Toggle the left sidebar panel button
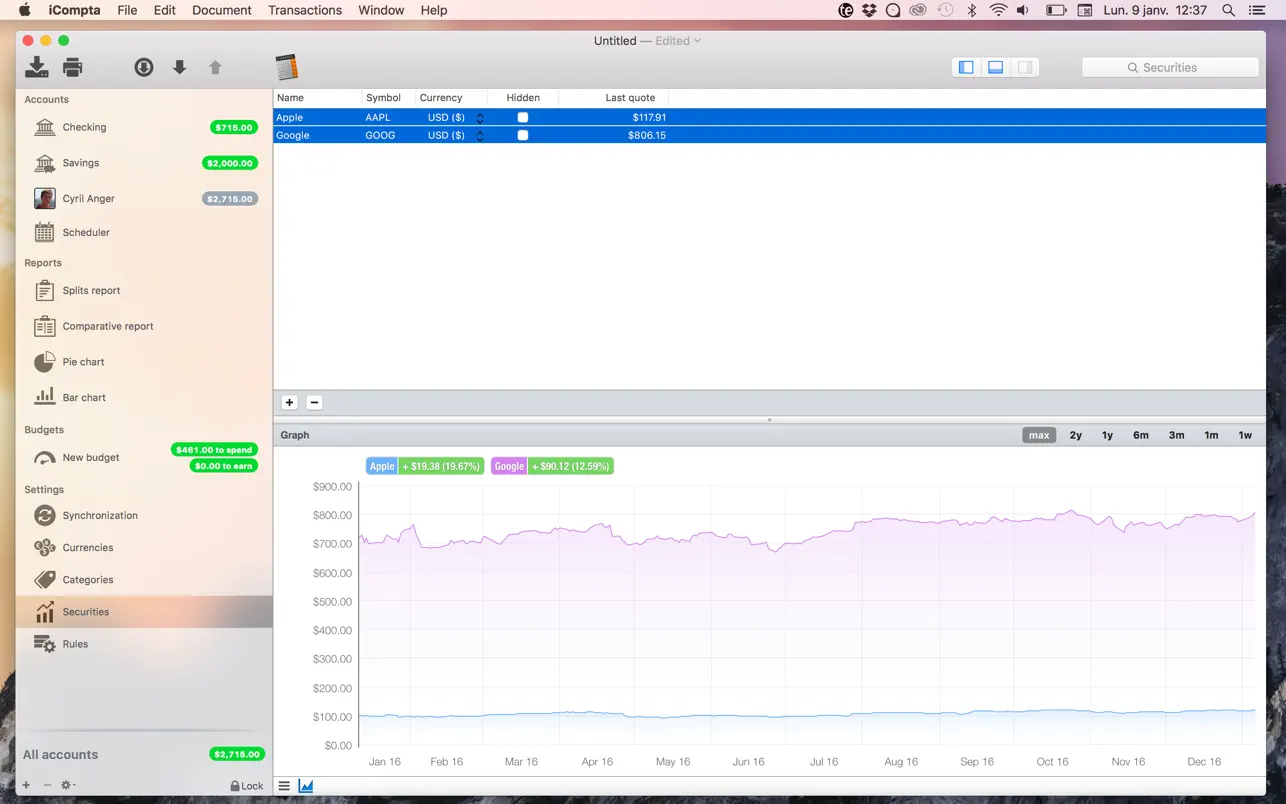 pyautogui.click(x=966, y=67)
